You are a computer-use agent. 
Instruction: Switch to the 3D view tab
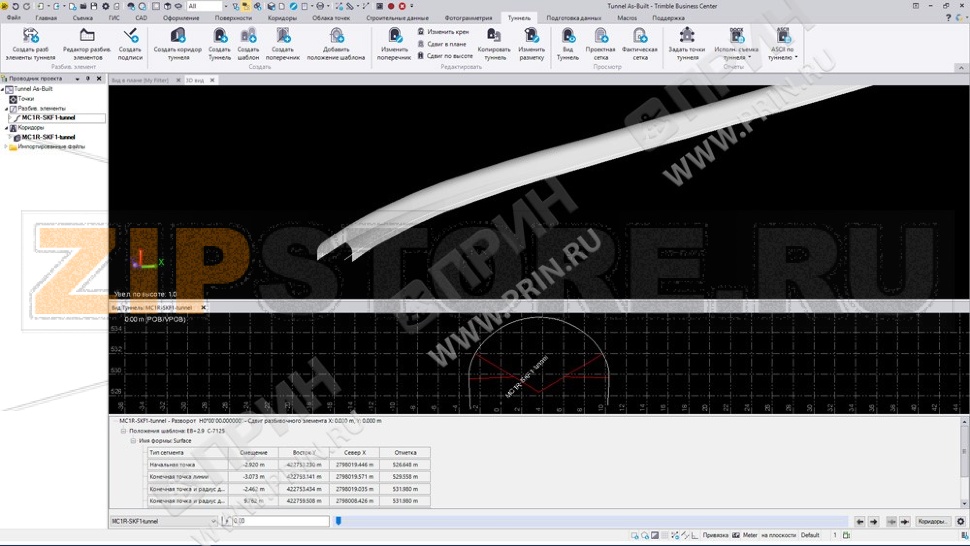point(194,79)
